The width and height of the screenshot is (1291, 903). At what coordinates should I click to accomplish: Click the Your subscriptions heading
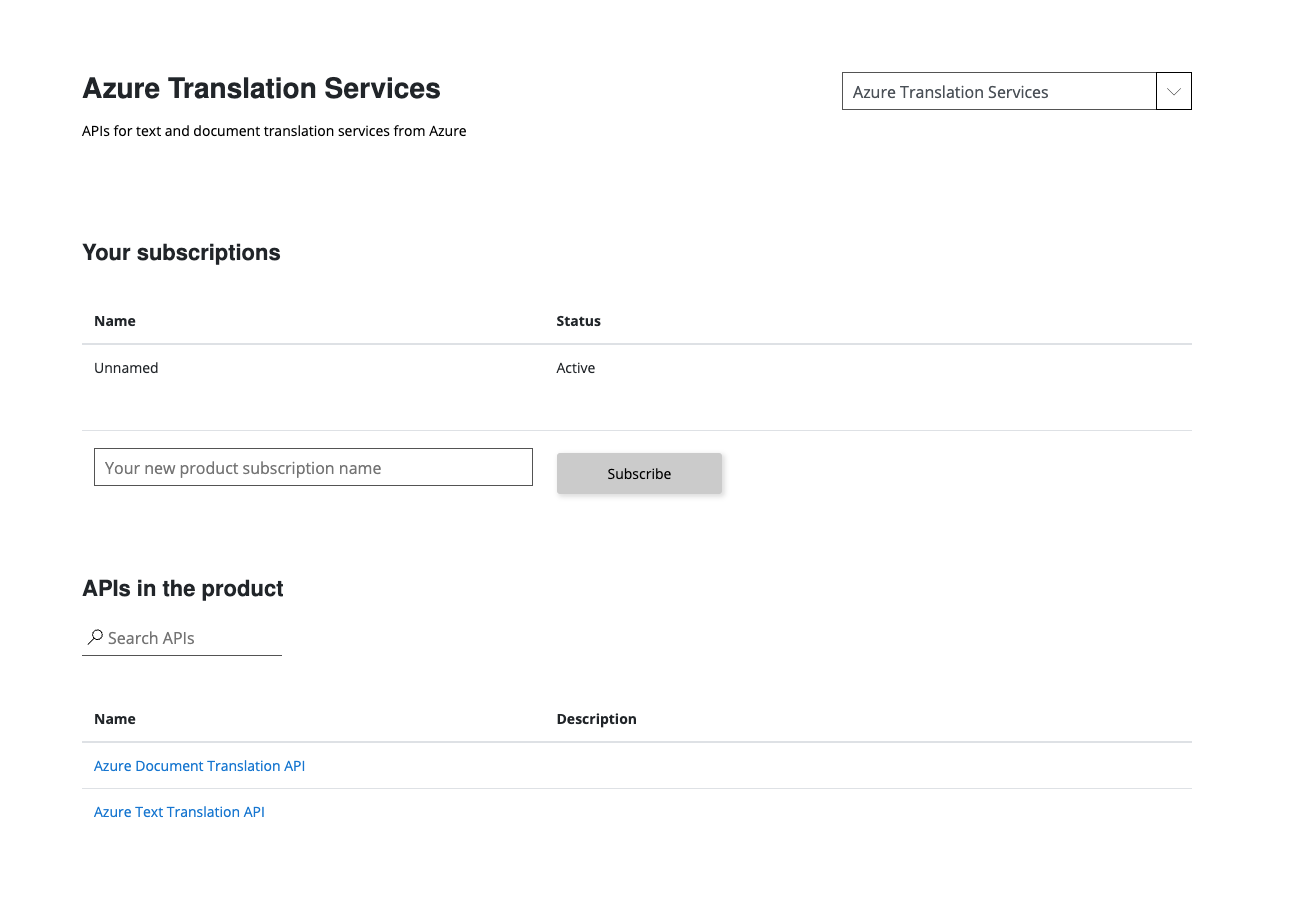click(x=181, y=252)
